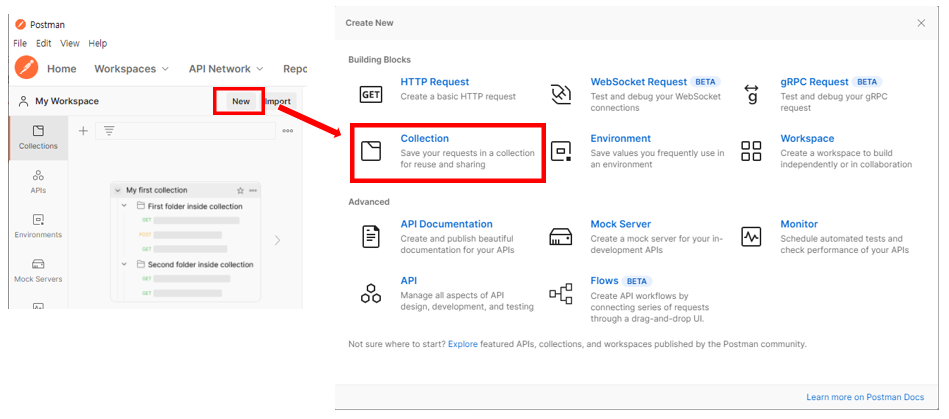Click the Collection title link

pyautogui.click(x=425, y=139)
